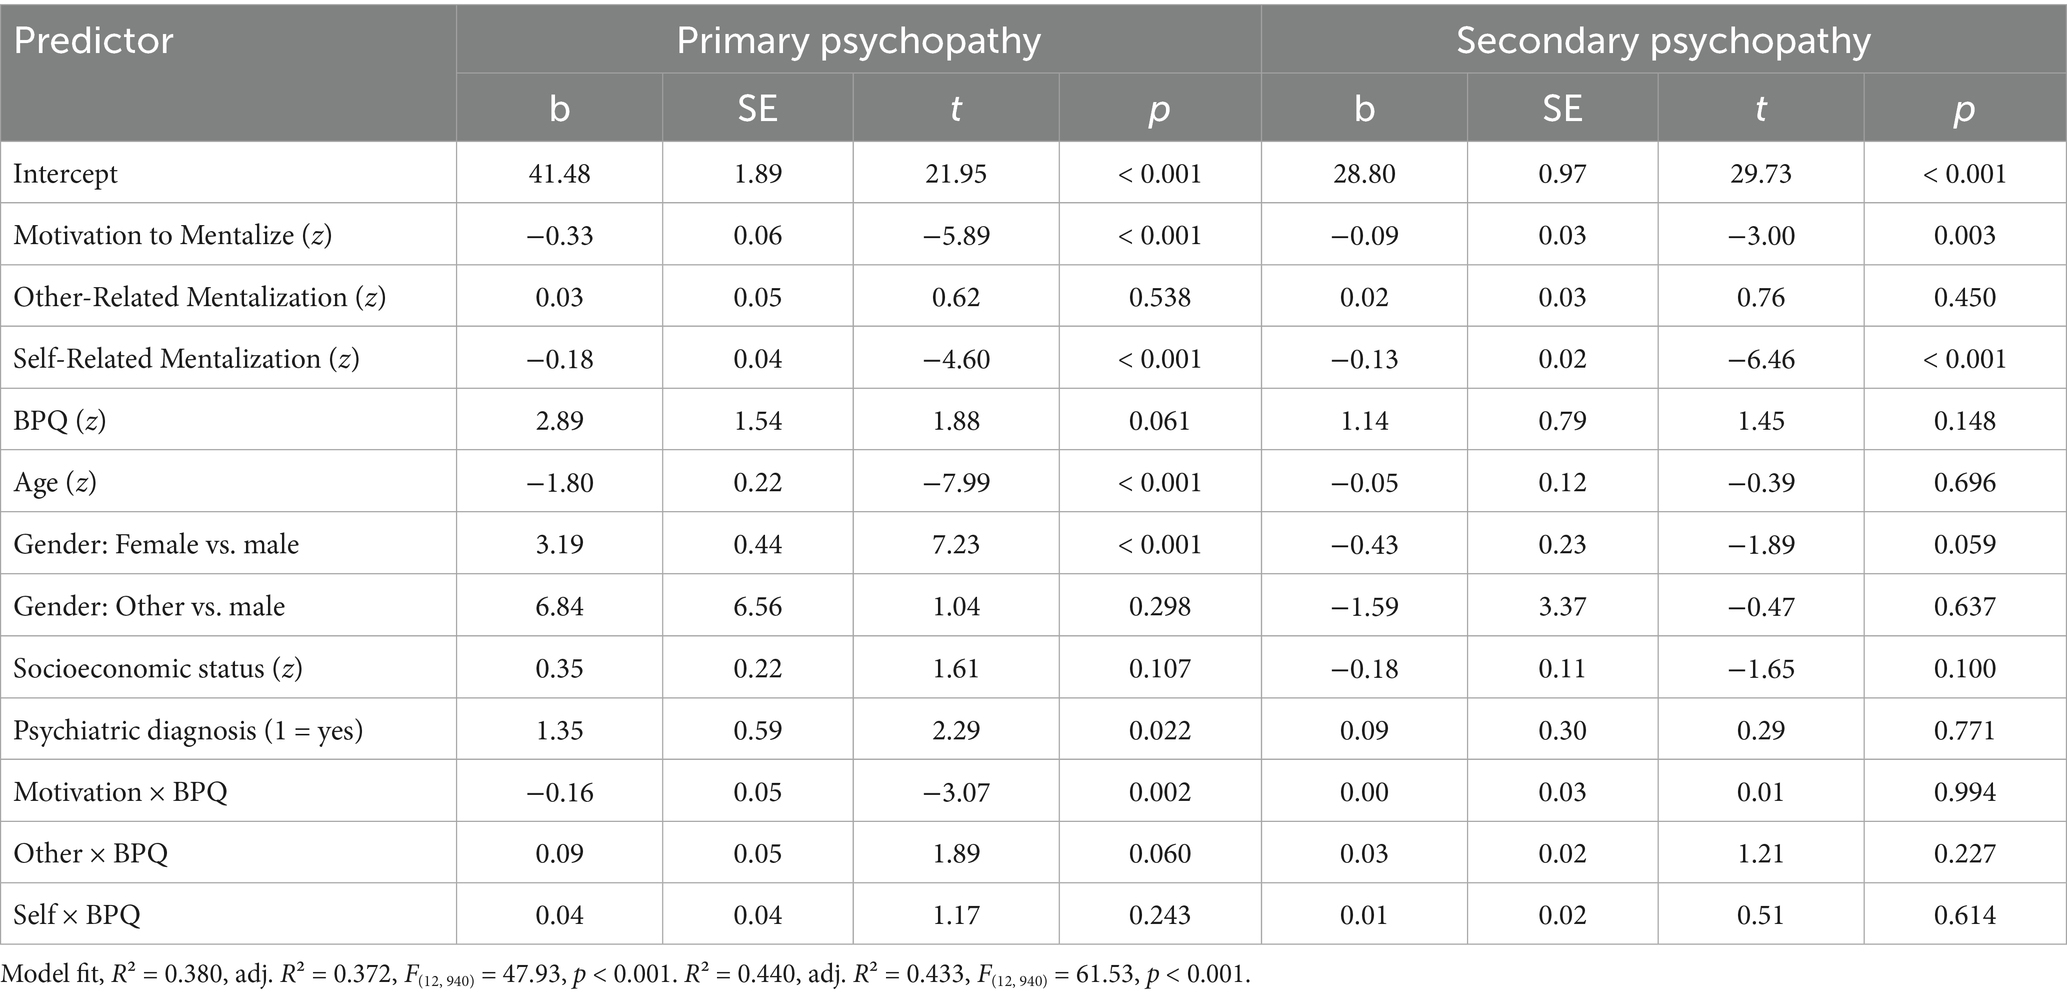The image size is (2067, 996).
Task: Select the Intercept row label
Action: [65, 174]
